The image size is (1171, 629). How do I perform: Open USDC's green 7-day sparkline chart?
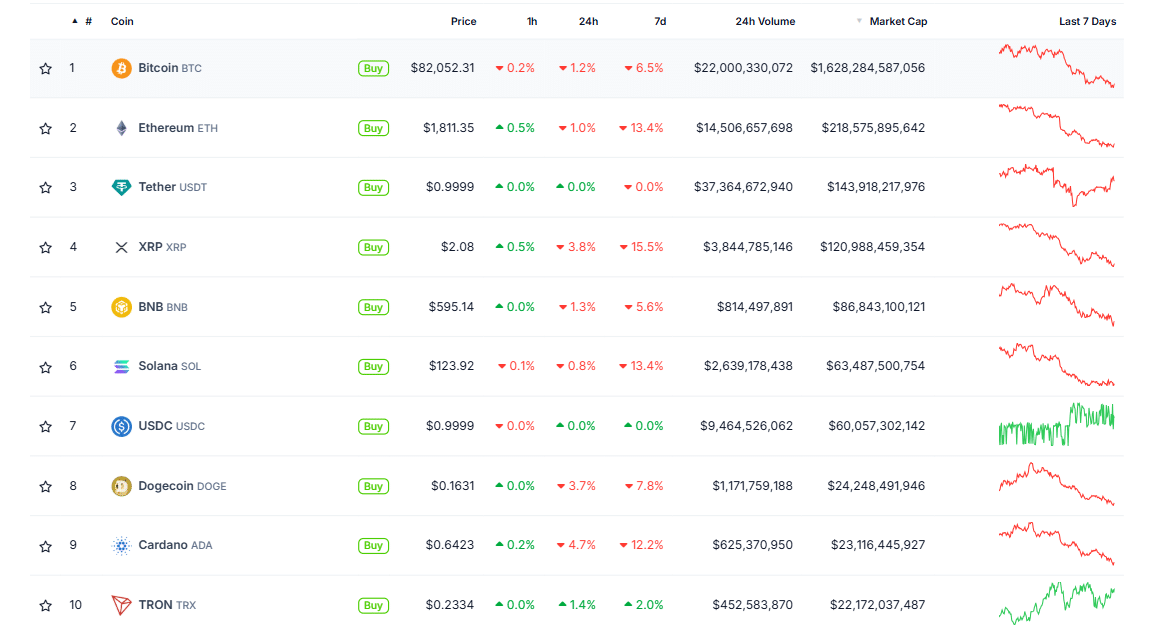[1056, 425]
